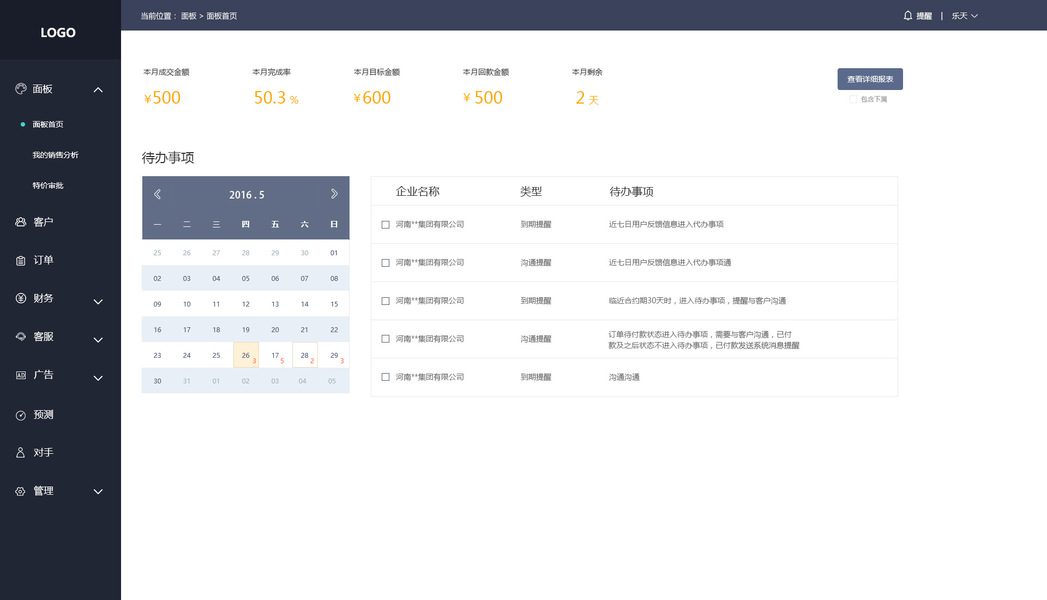Screen dimensions: 1047x600
Task: Select highlighted date 26 in calendar
Action: (x=246, y=355)
